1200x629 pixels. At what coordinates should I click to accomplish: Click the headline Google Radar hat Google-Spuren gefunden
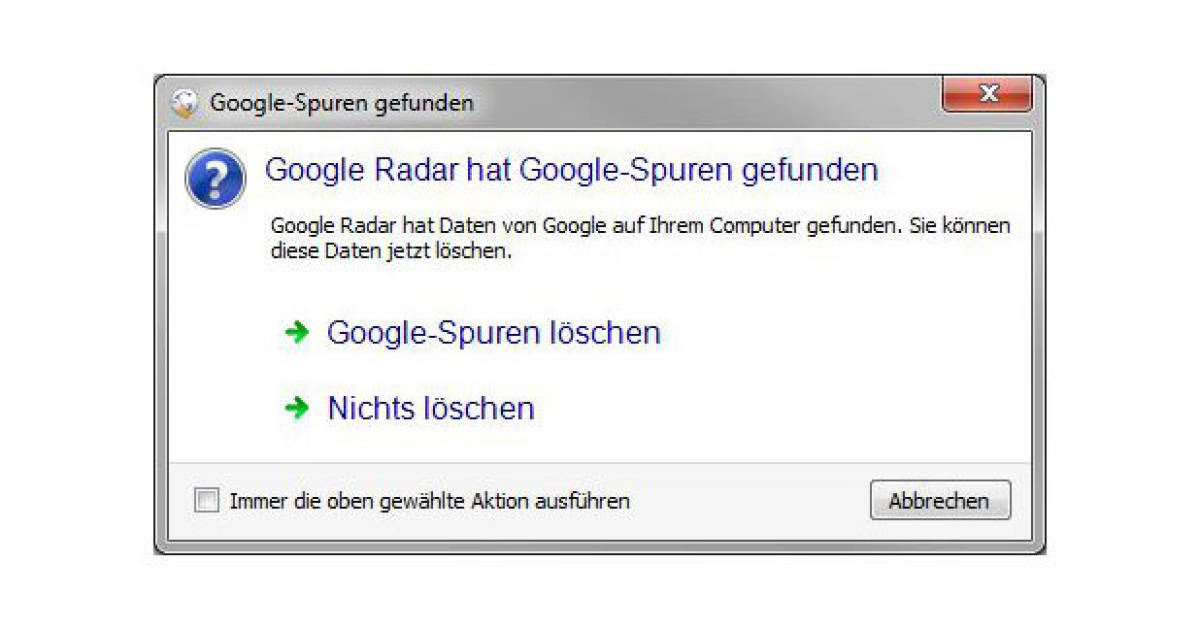coord(571,169)
